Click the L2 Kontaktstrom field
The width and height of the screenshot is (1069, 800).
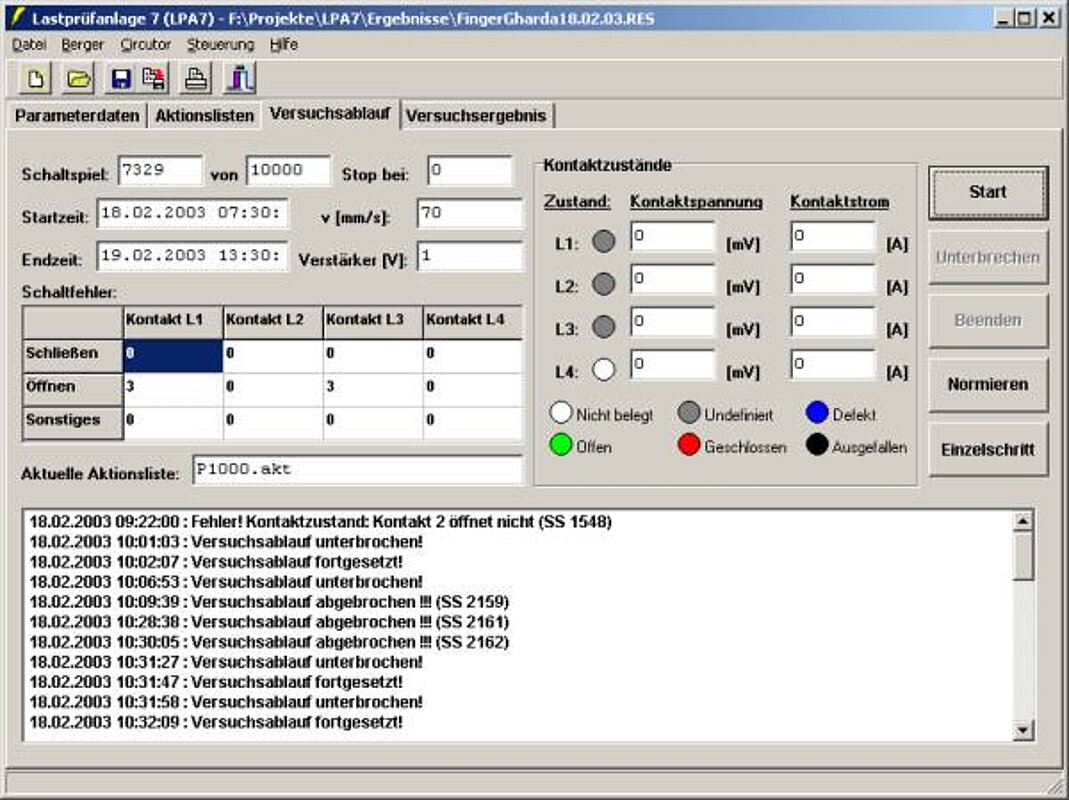pyautogui.click(x=833, y=279)
